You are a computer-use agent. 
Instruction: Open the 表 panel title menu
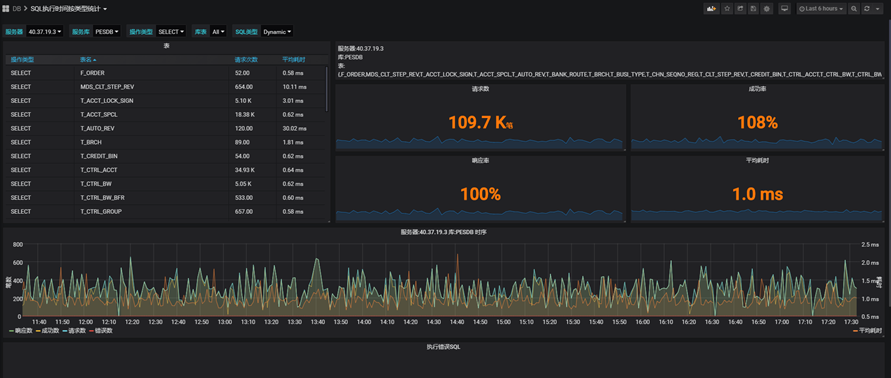click(166, 45)
